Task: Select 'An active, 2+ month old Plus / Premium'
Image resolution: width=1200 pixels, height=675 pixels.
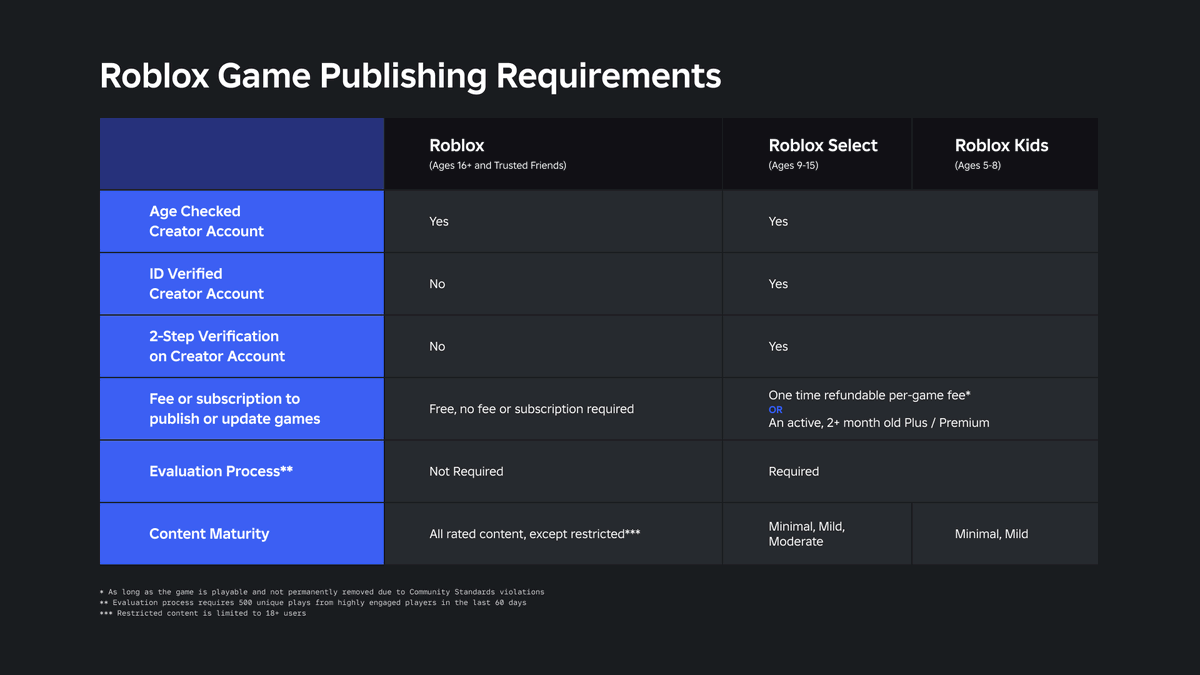Action: [x=879, y=423]
